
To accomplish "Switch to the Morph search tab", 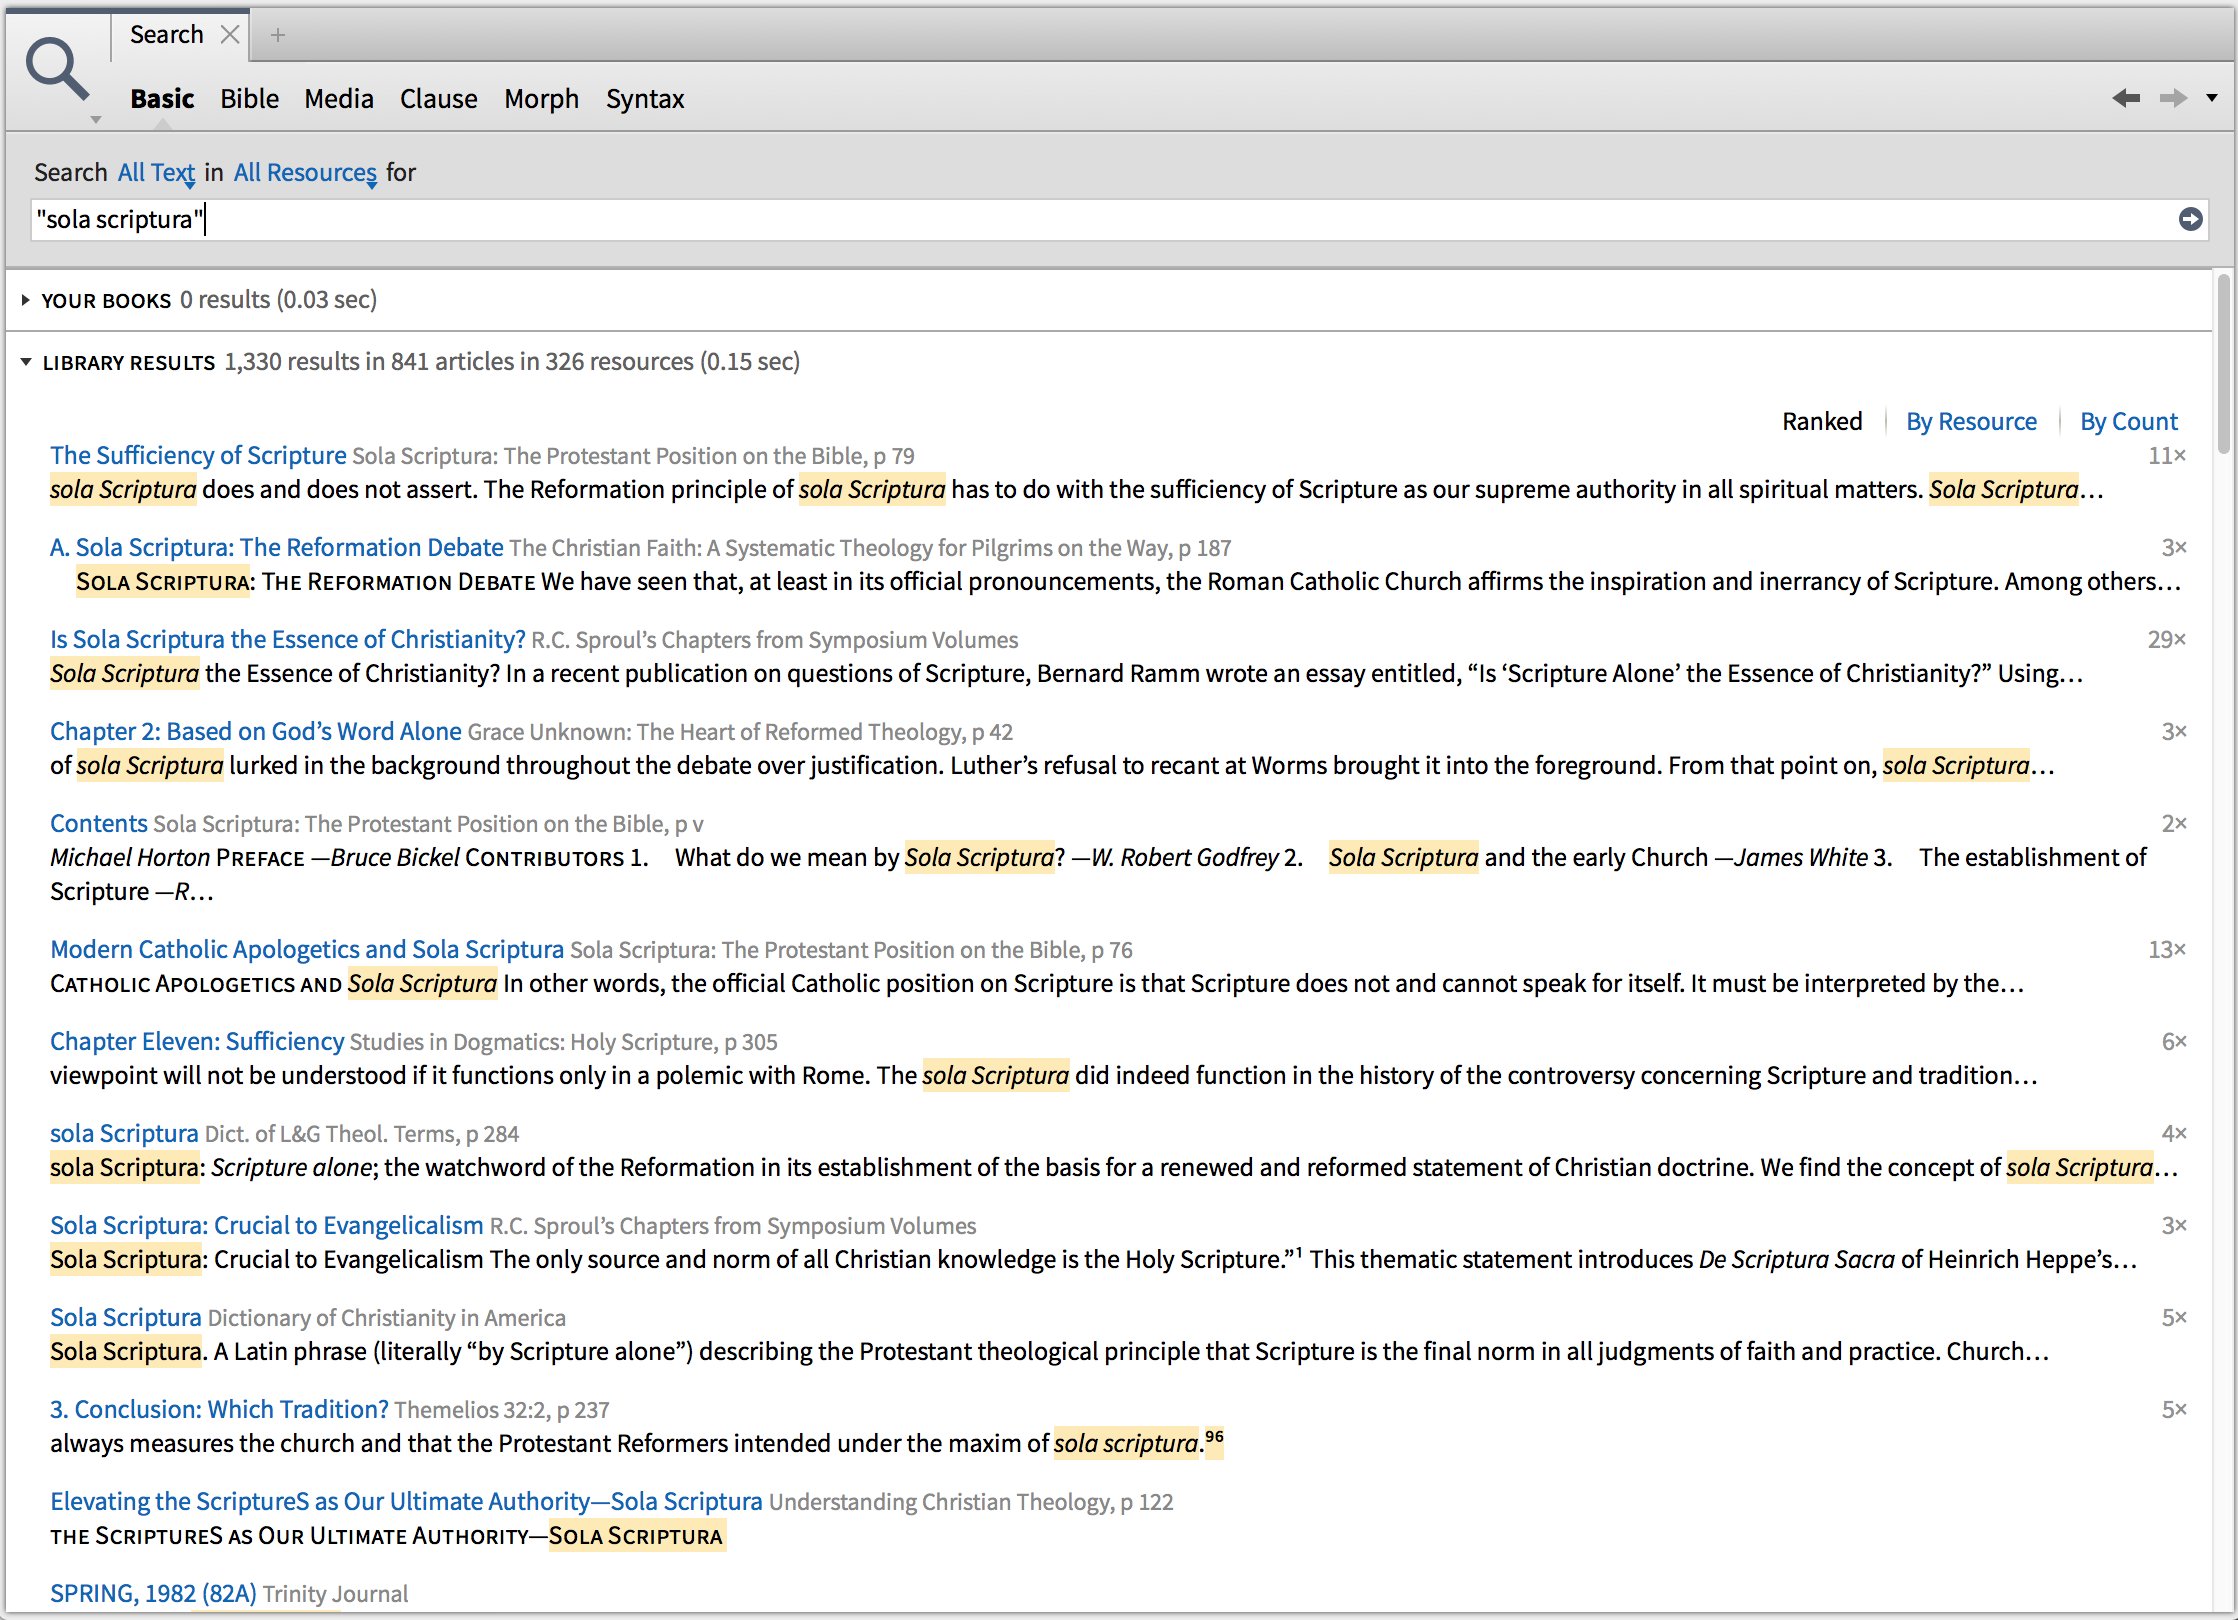I will tap(541, 99).
